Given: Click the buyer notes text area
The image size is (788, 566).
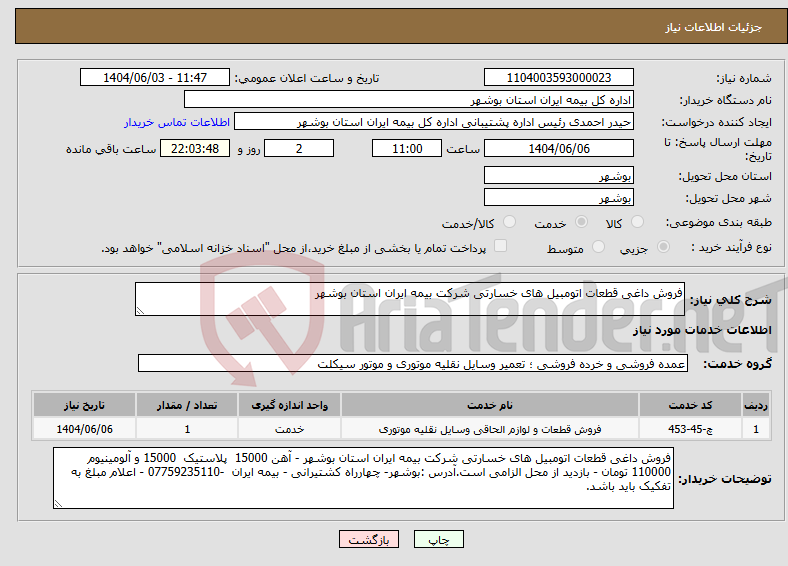Looking at the screenshot, I should [x=363, y=478].
